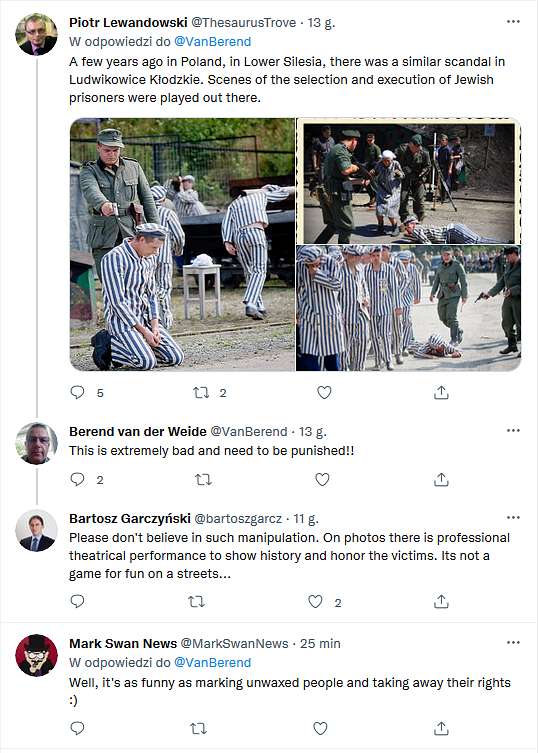This screenshot has width=539, height=753.
Task: Like Bartosz Garczyński's tweet
Action: pos(315,601)
